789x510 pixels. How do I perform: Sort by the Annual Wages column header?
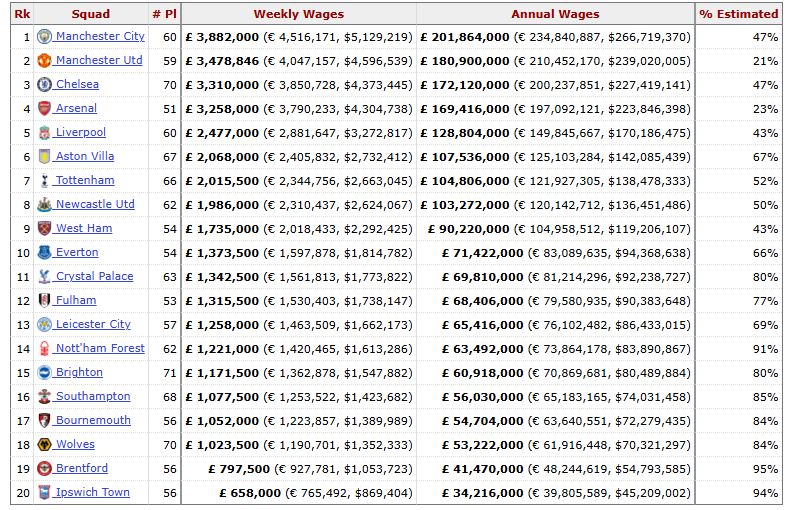[556, 14]
